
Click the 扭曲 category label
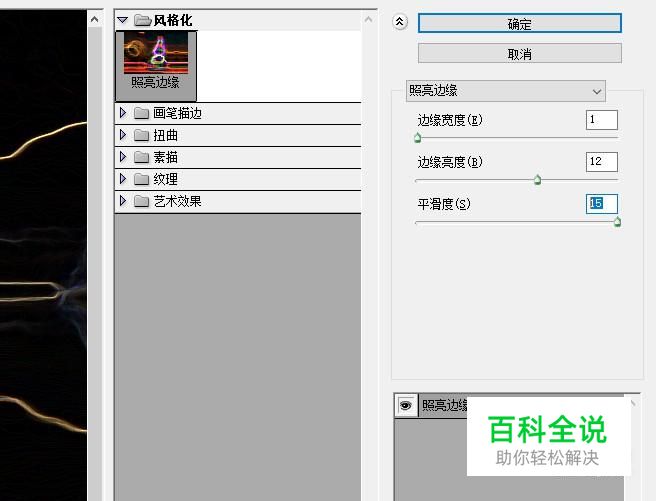tap(166, 135)
